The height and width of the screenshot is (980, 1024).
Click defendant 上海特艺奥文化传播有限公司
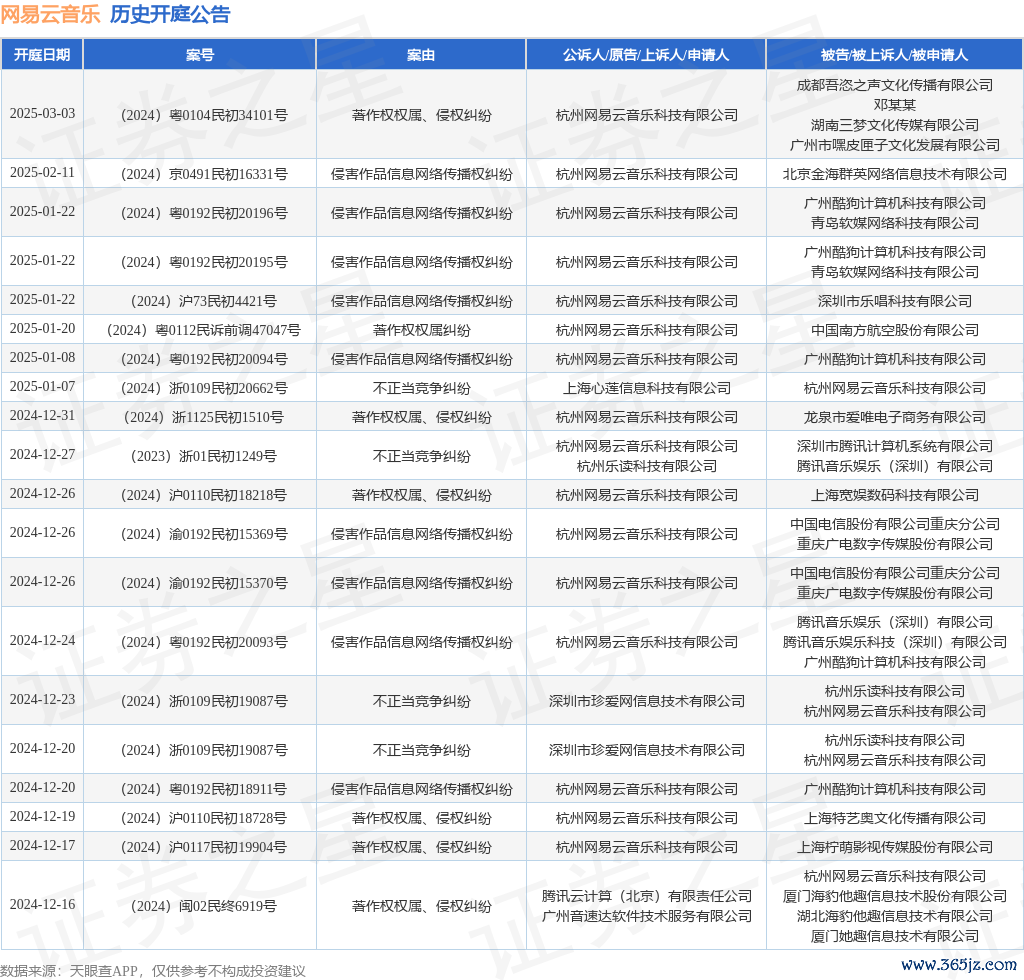coord(895,819)
